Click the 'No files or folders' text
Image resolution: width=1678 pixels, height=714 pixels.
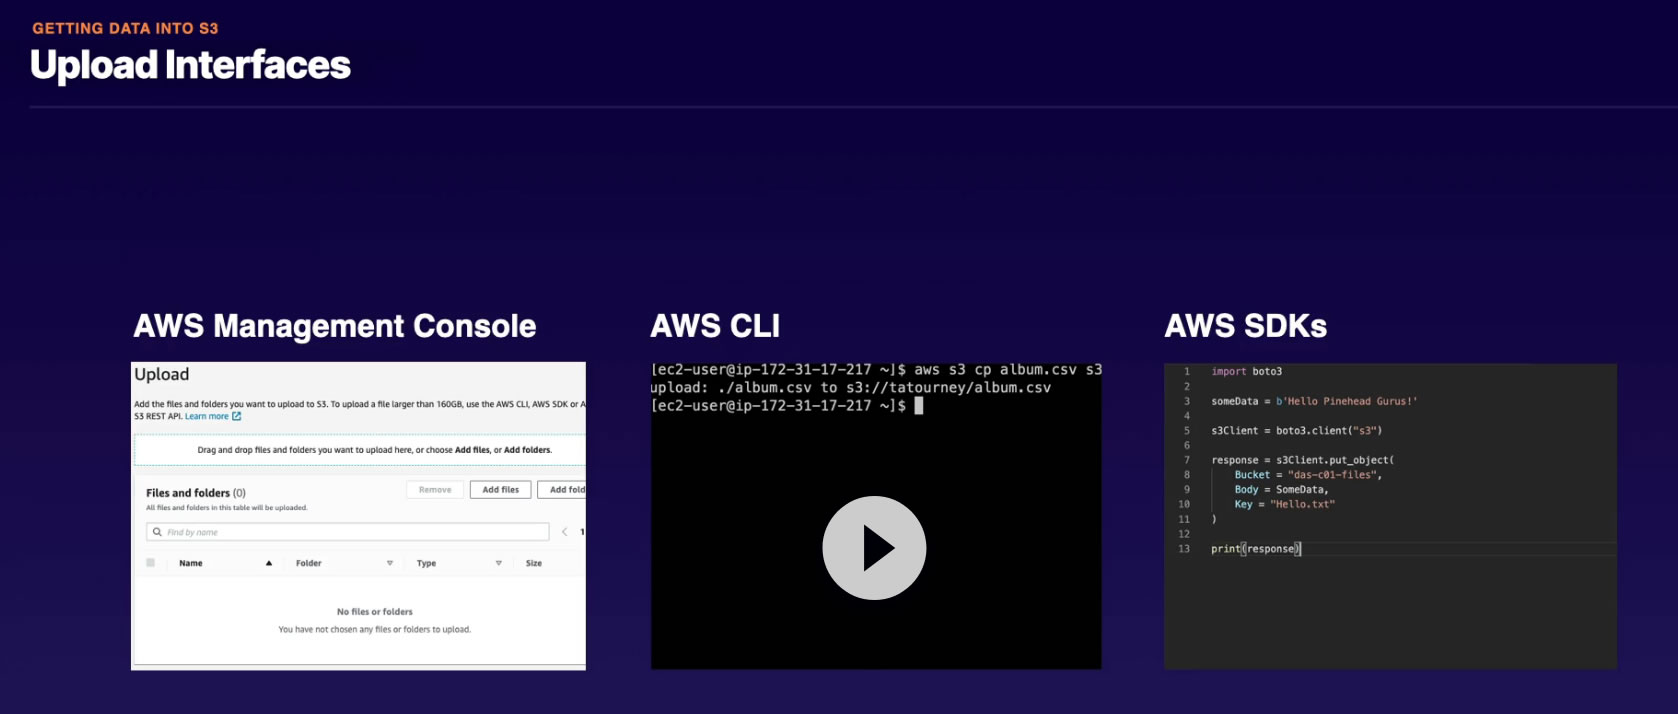(375, 612)
